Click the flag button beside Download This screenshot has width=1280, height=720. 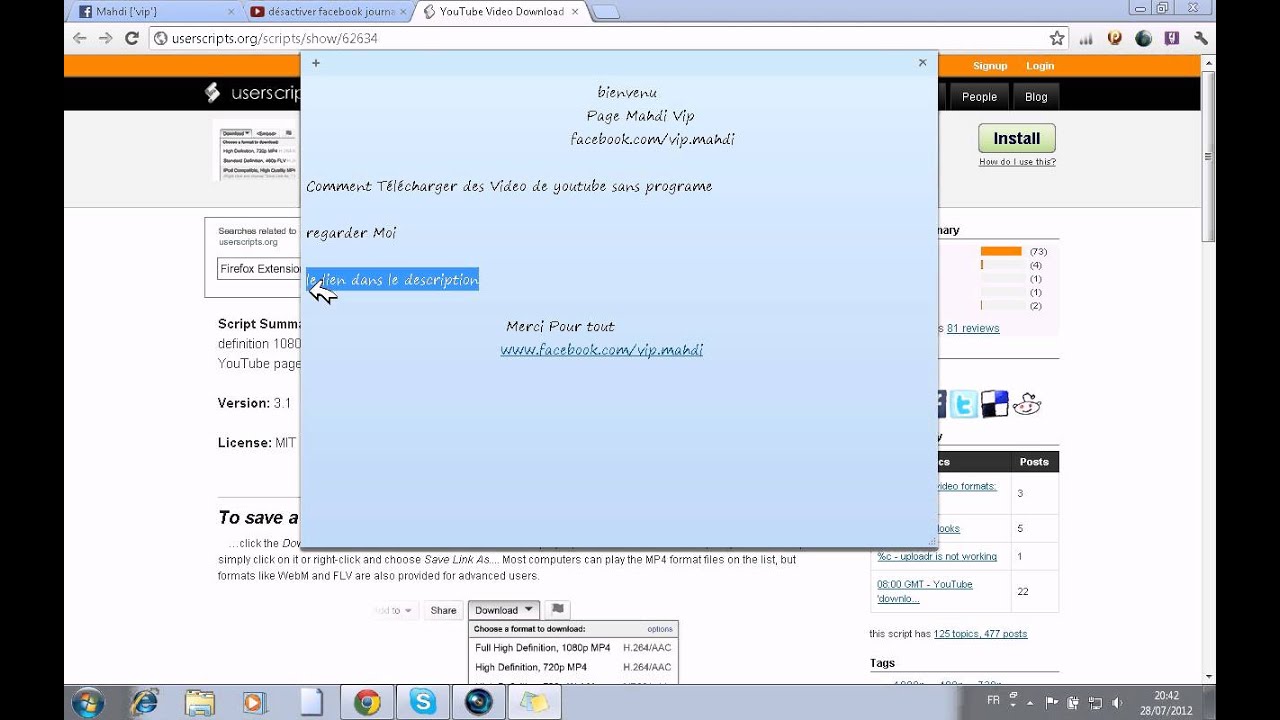point(558,609)
